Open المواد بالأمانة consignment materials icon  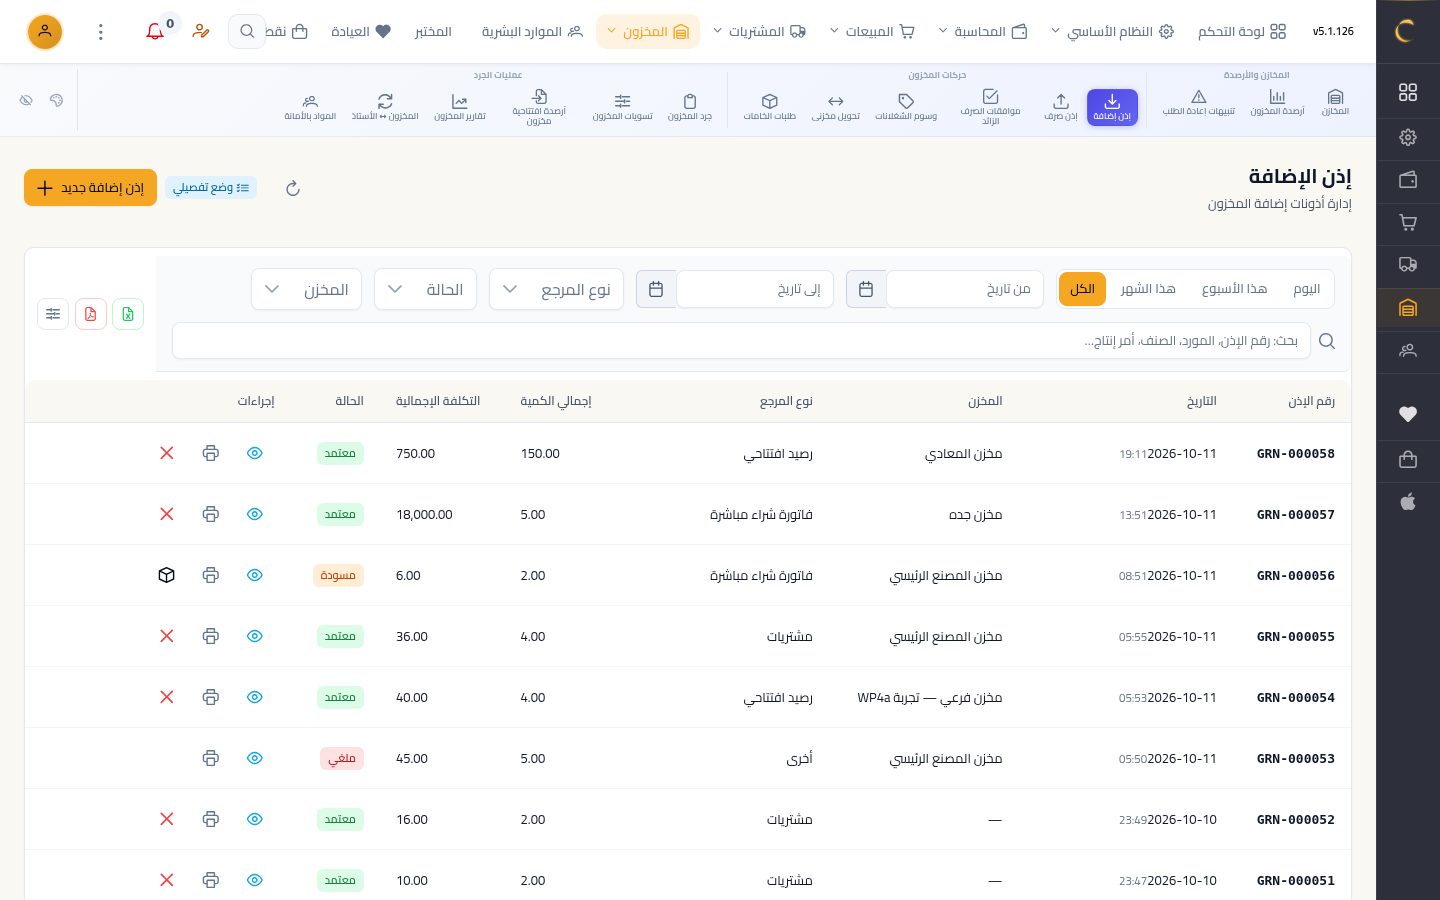click(x=310, y=106)
